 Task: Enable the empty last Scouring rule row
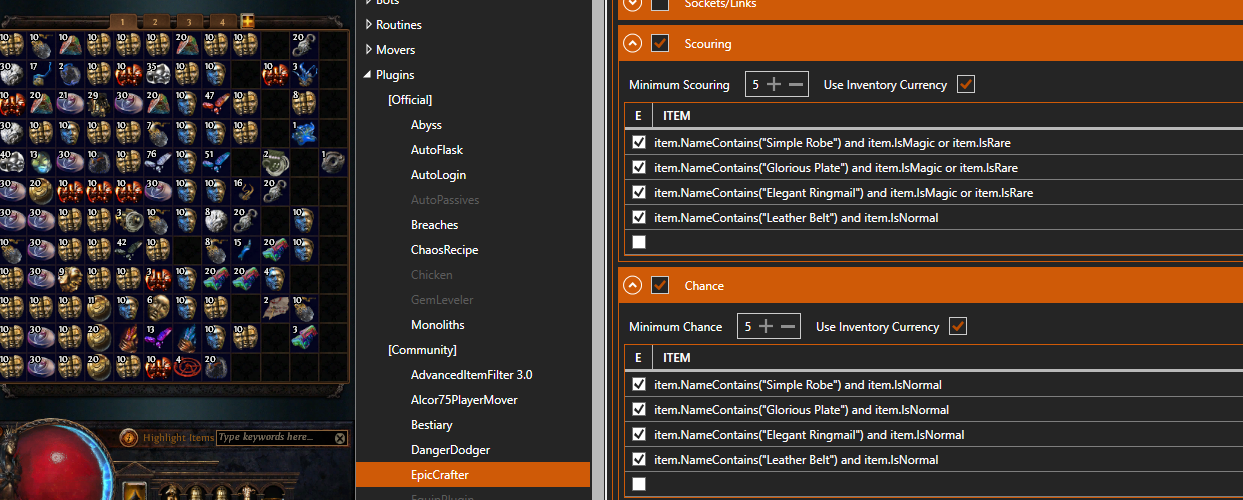(x=639, y=242)
